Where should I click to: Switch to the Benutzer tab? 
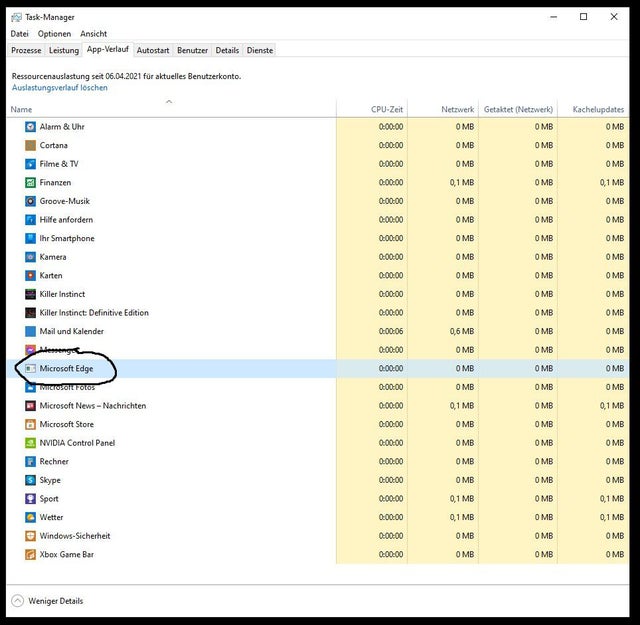tap(192, 51)
